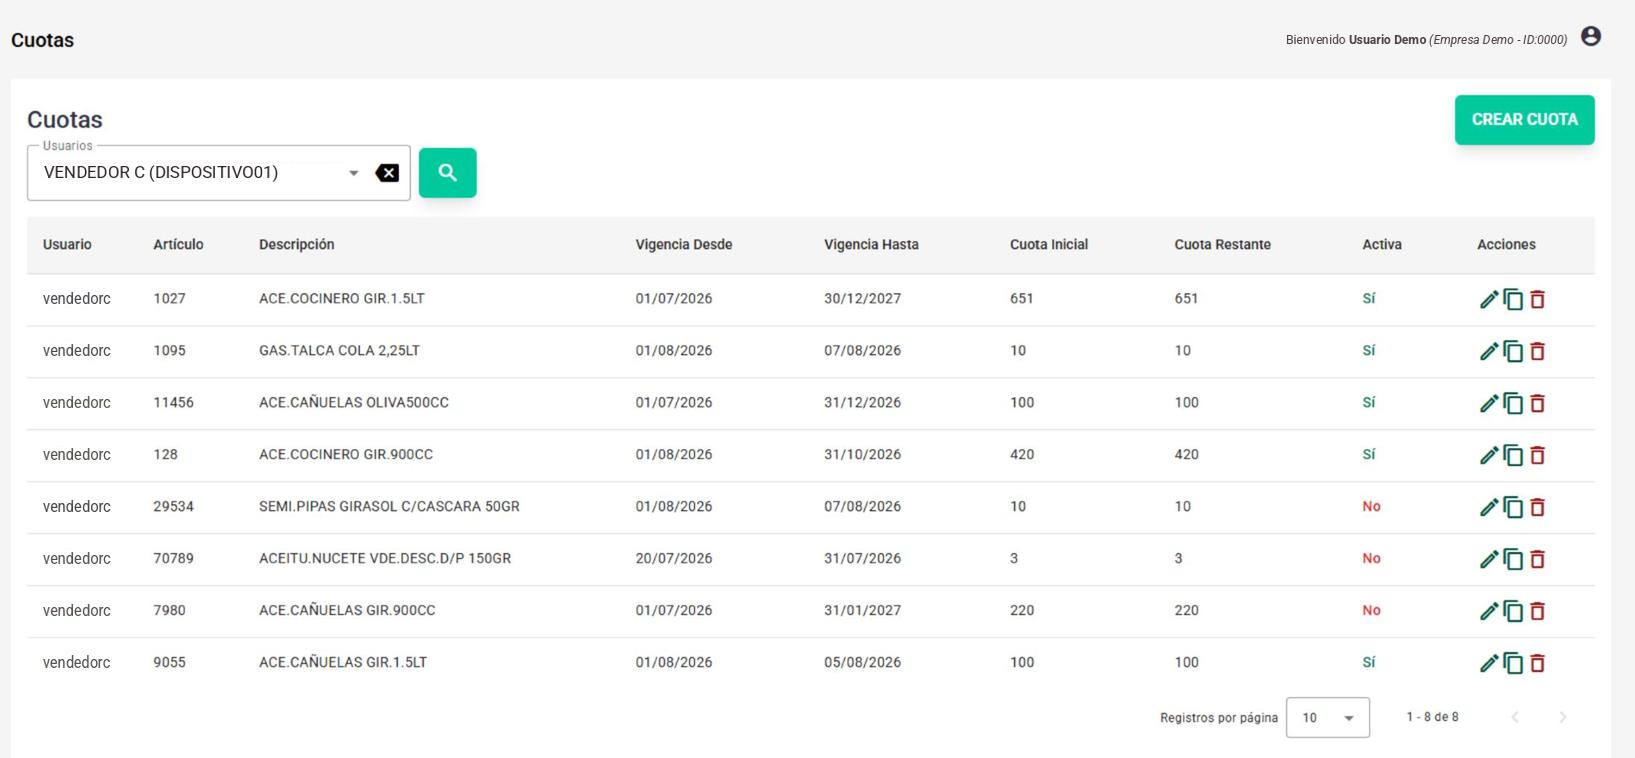
Task: Edit the SEMI.PIPAS GIRASOL quota
Action: tap(1489, 507)
